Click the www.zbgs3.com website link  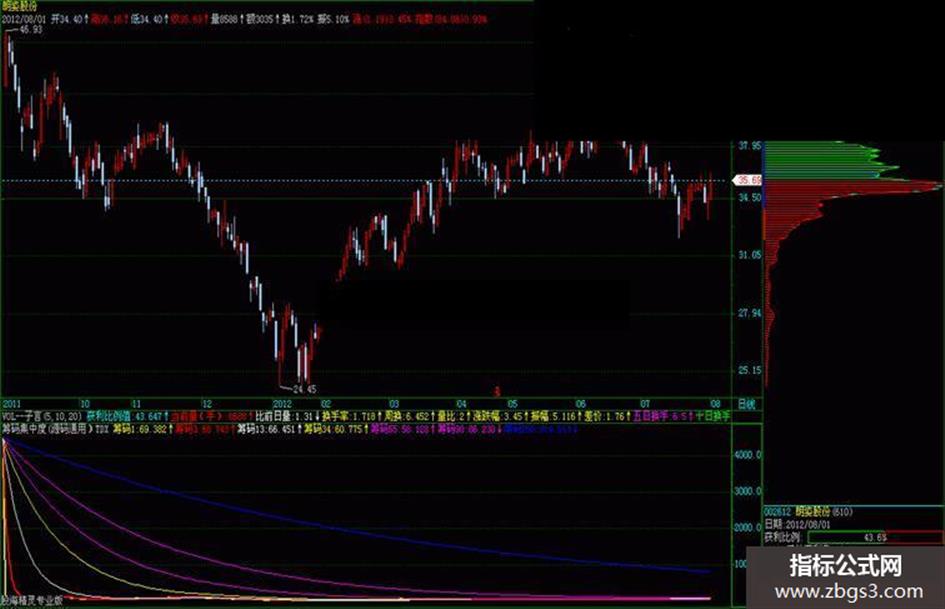click(849, 592)
